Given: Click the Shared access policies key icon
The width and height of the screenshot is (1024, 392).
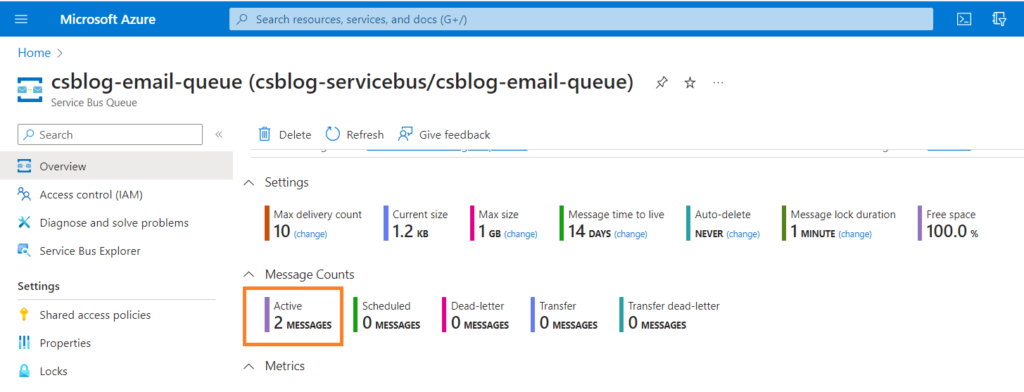Looking at the screenshot, I should [24, 314].
